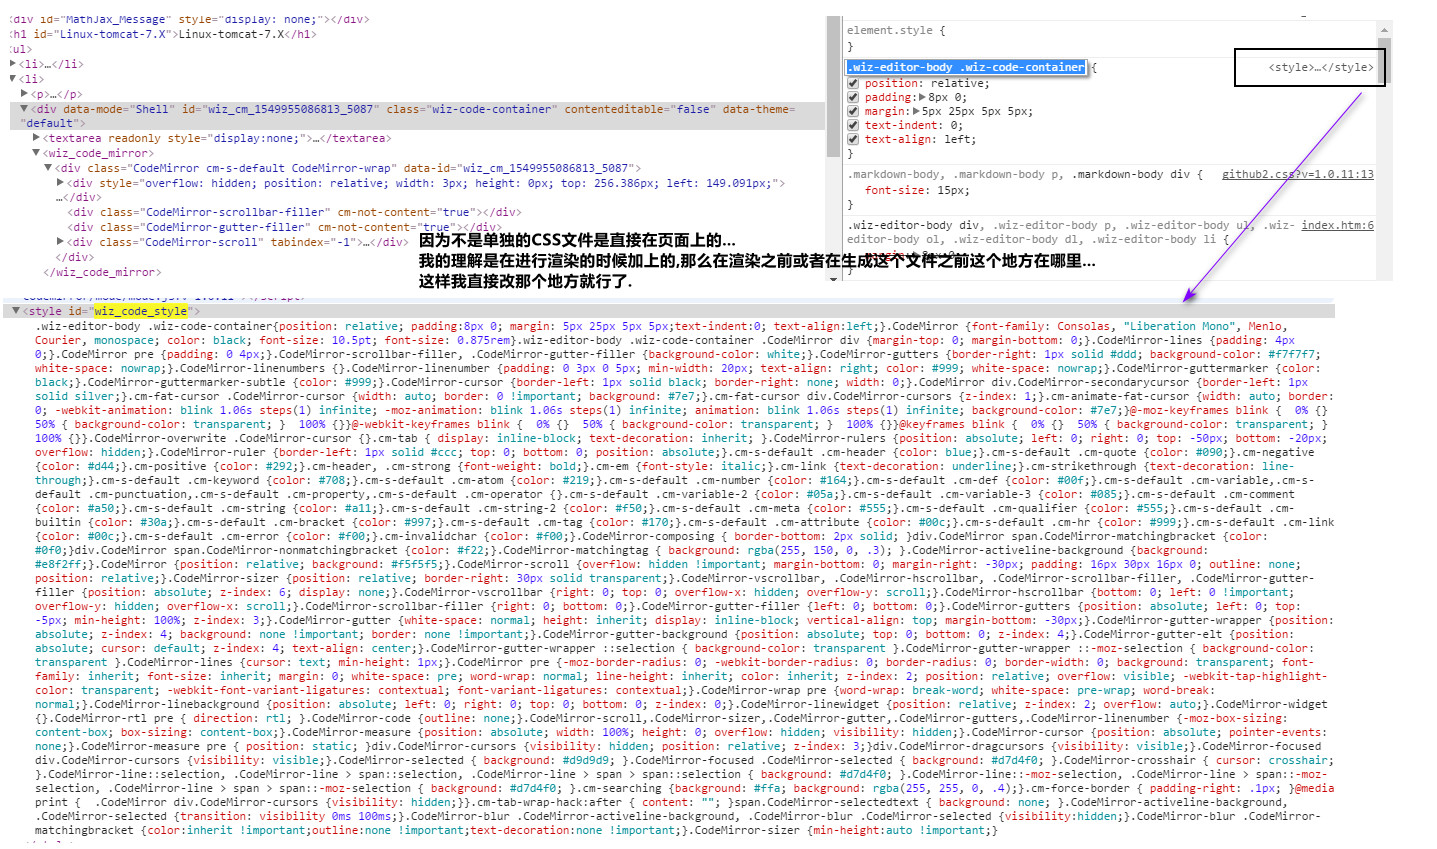Viewport: 1437px width, 849px height.
Task: Click the 'left' text-align value
Action: (x=958, y=139)
